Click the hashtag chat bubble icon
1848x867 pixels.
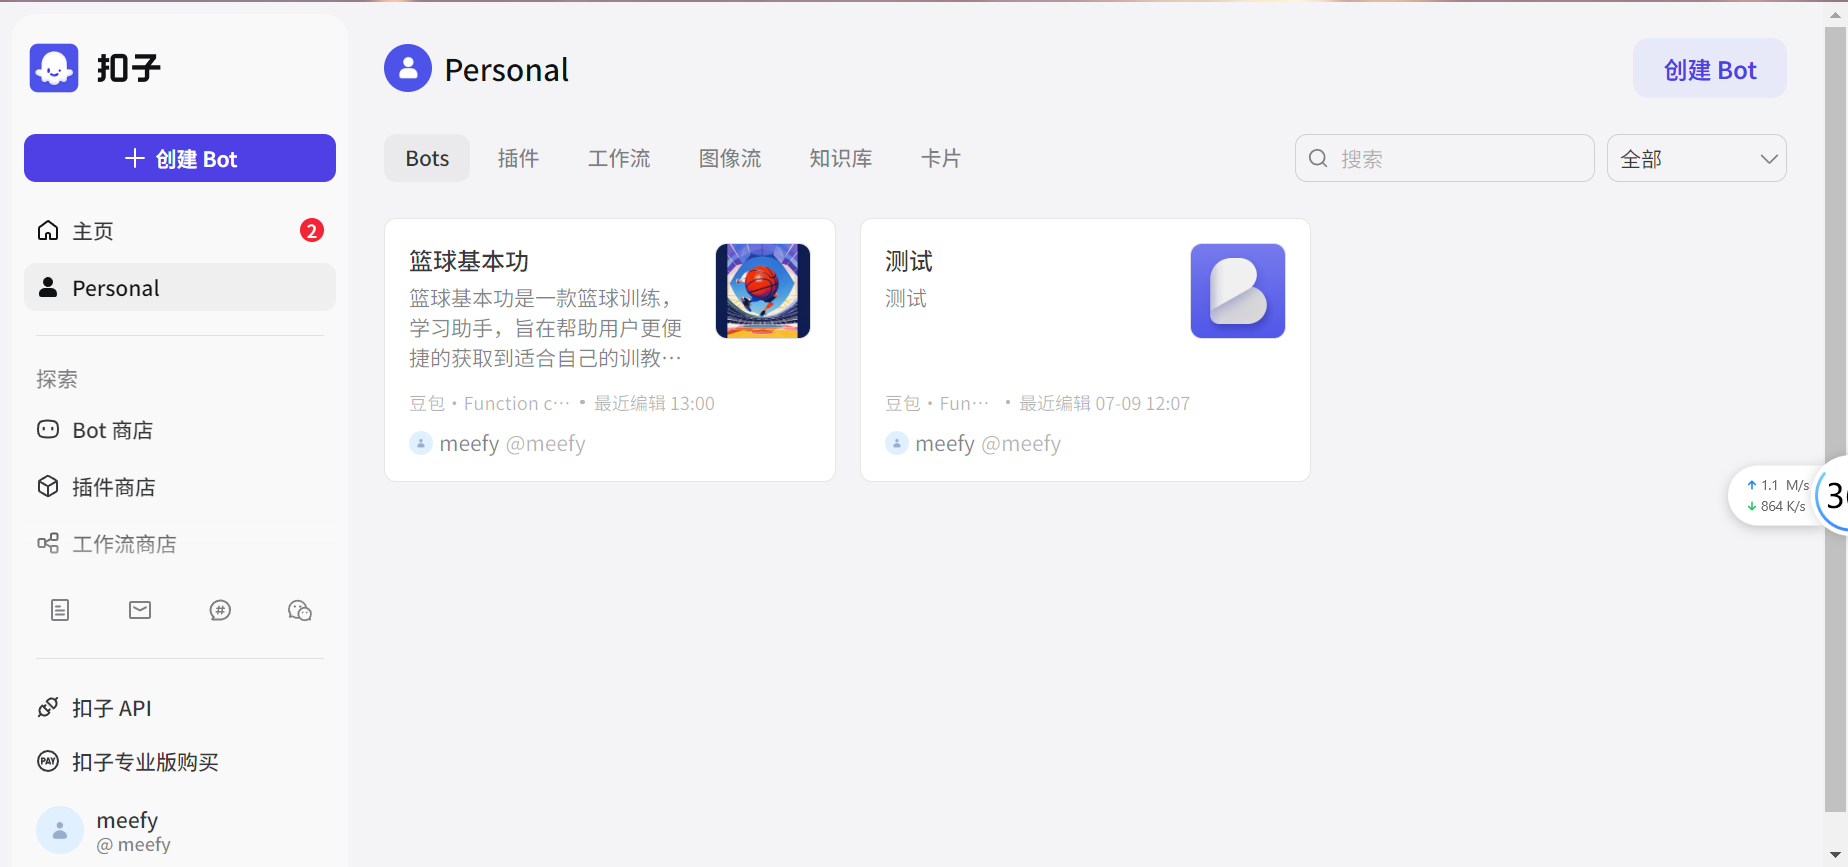tap(220, 610)
